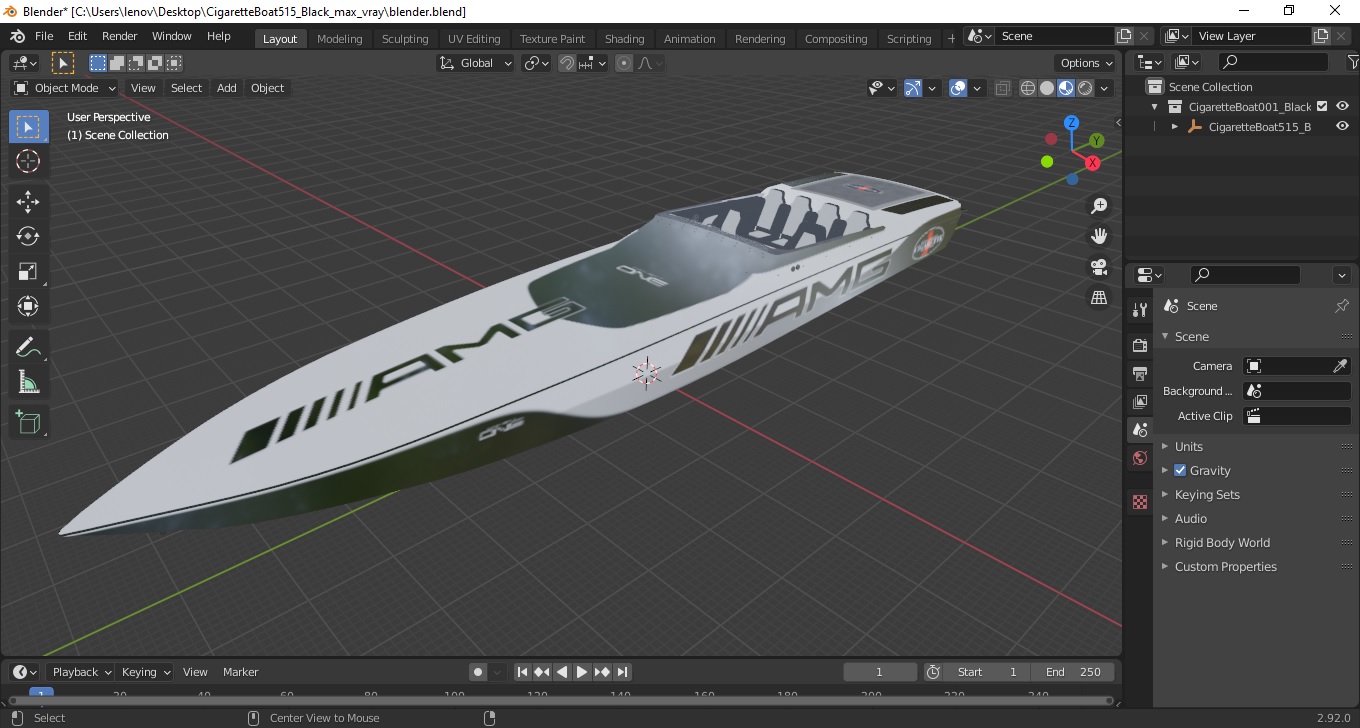Open Playback dropdown in timeline
1360x728 pixels.
80,672
